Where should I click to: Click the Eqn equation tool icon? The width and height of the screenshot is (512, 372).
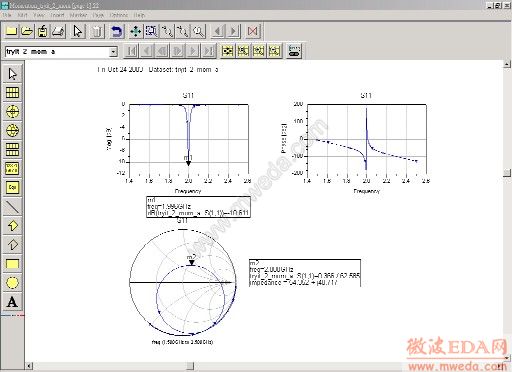click(12, 187)
